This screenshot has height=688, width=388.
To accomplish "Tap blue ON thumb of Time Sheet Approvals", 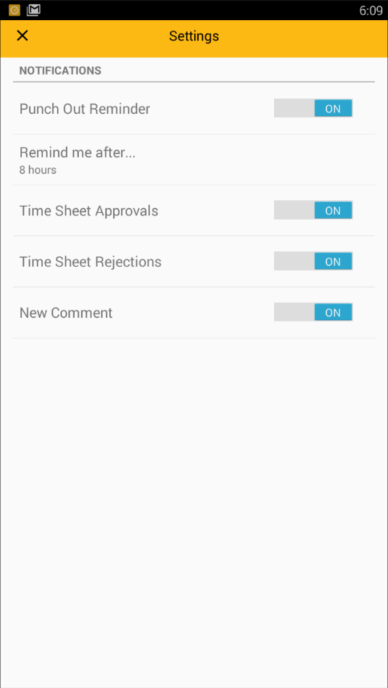I will click(333, 210).
